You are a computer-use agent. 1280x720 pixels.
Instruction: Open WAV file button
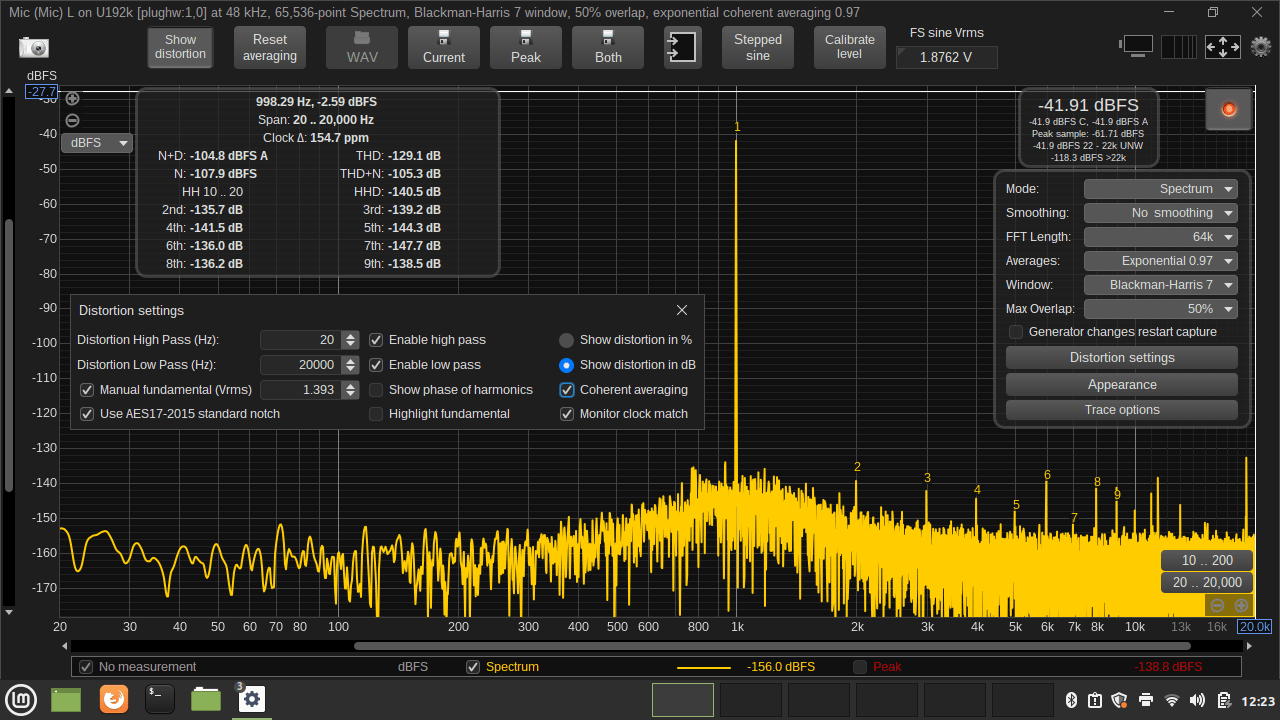pos(362,47)
